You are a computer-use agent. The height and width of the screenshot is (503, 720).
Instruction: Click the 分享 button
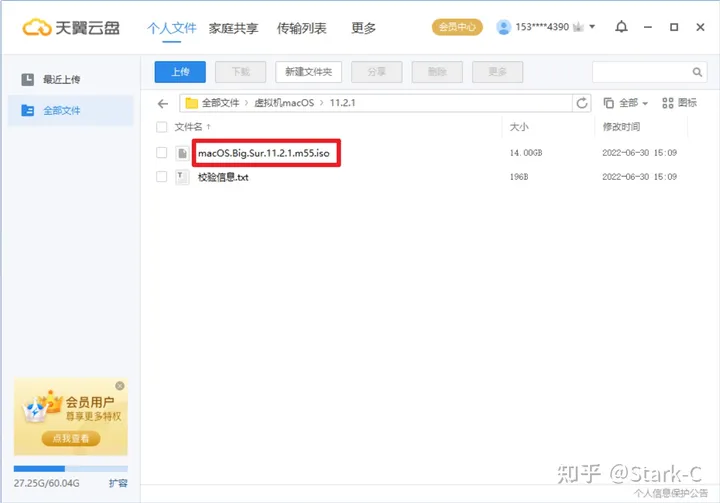click(x=377, y=72)
